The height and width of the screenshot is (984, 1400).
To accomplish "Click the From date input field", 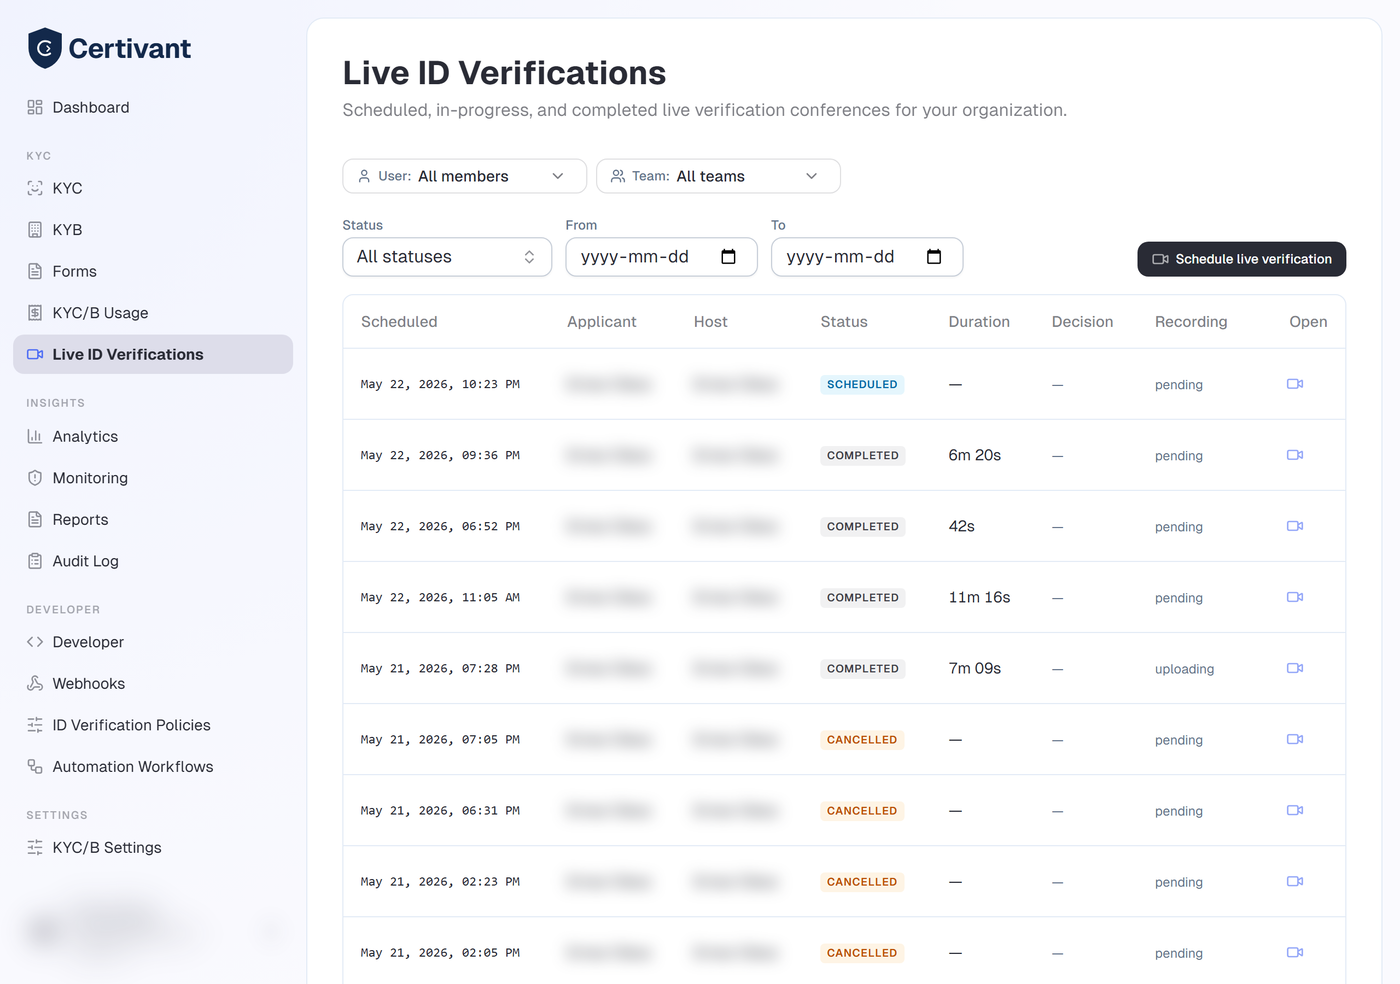I will click(661, 257).
